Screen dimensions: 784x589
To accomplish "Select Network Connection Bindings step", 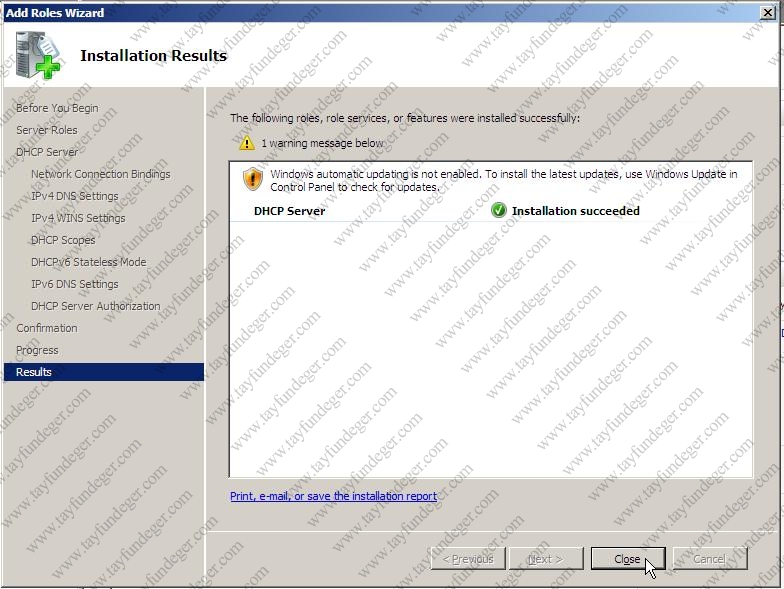I will [x=100, y=174].
